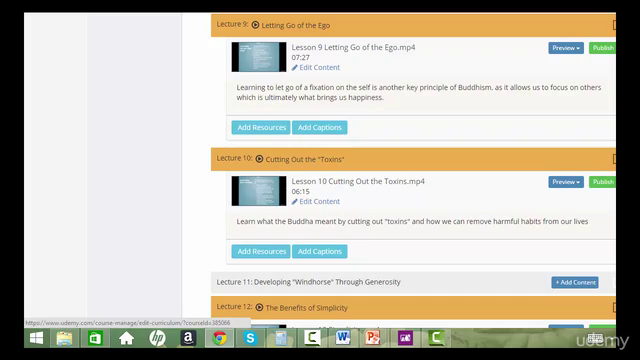The image size is (640, 360).
Task: Click pencil icon for Lesson 10 Edit Content
Action: coord(295,202)
